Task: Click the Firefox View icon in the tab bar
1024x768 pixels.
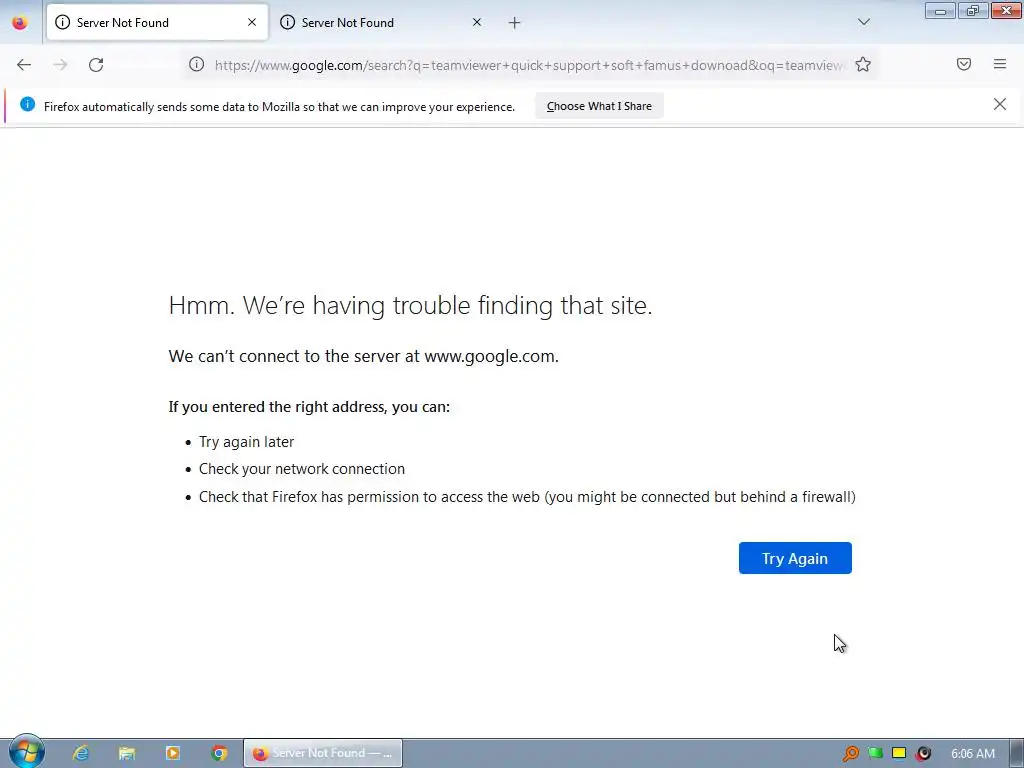Action: click(x=20, y=23)
